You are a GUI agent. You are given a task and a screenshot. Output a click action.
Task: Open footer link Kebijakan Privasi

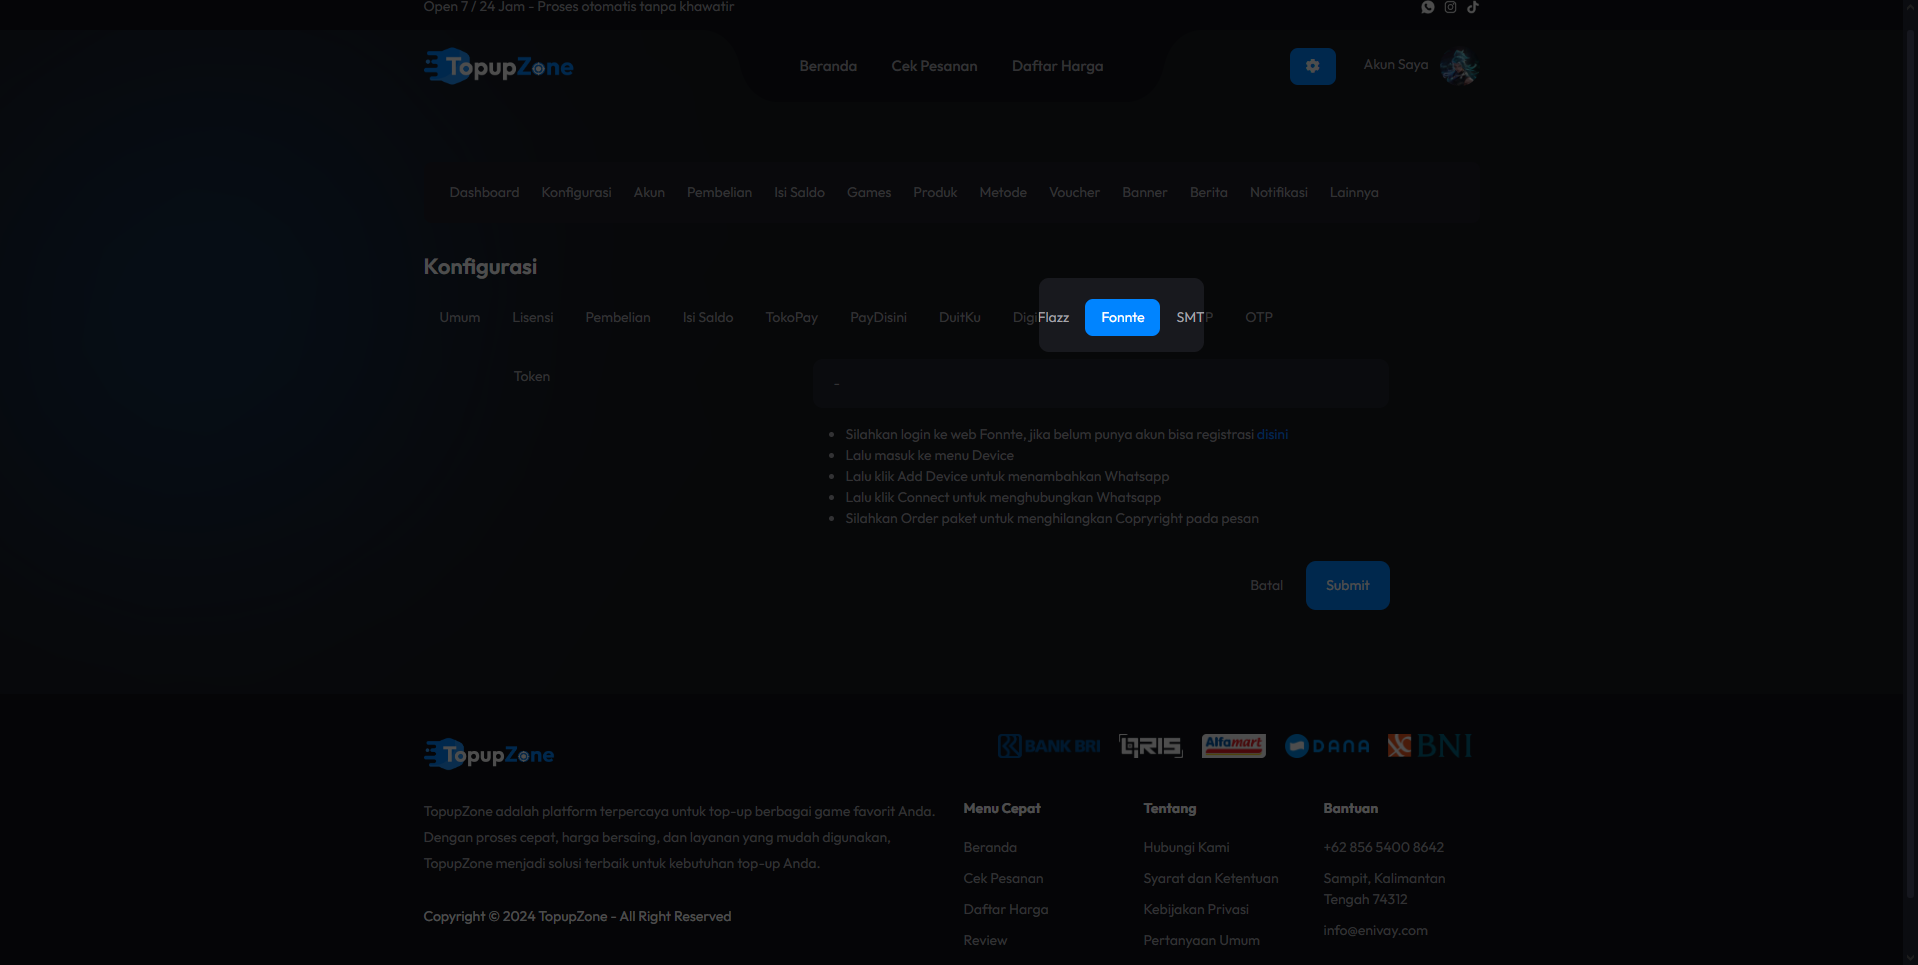(1196, 909)
